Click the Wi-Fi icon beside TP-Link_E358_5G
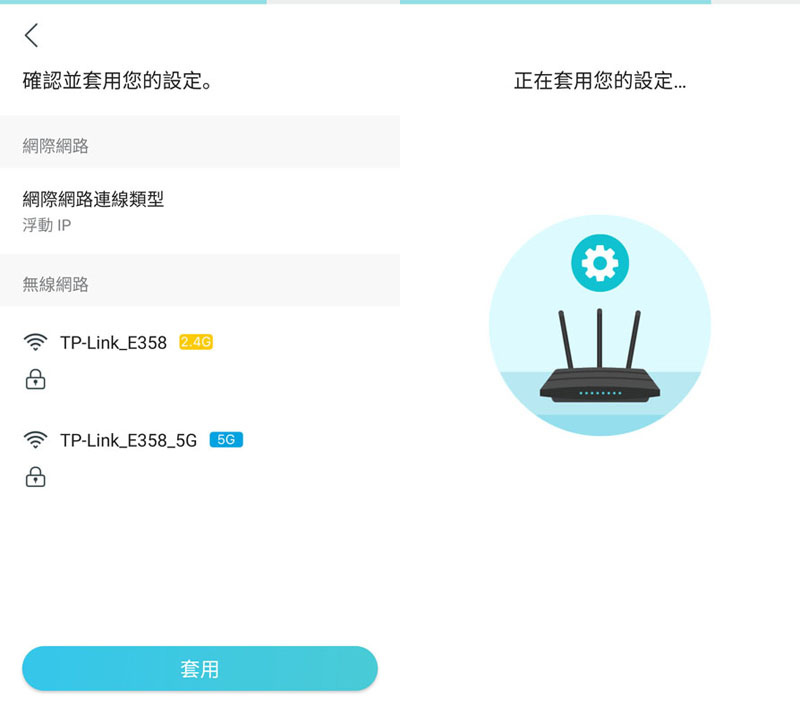The width and height of the screenshot is (800, 716). point(35,439)
